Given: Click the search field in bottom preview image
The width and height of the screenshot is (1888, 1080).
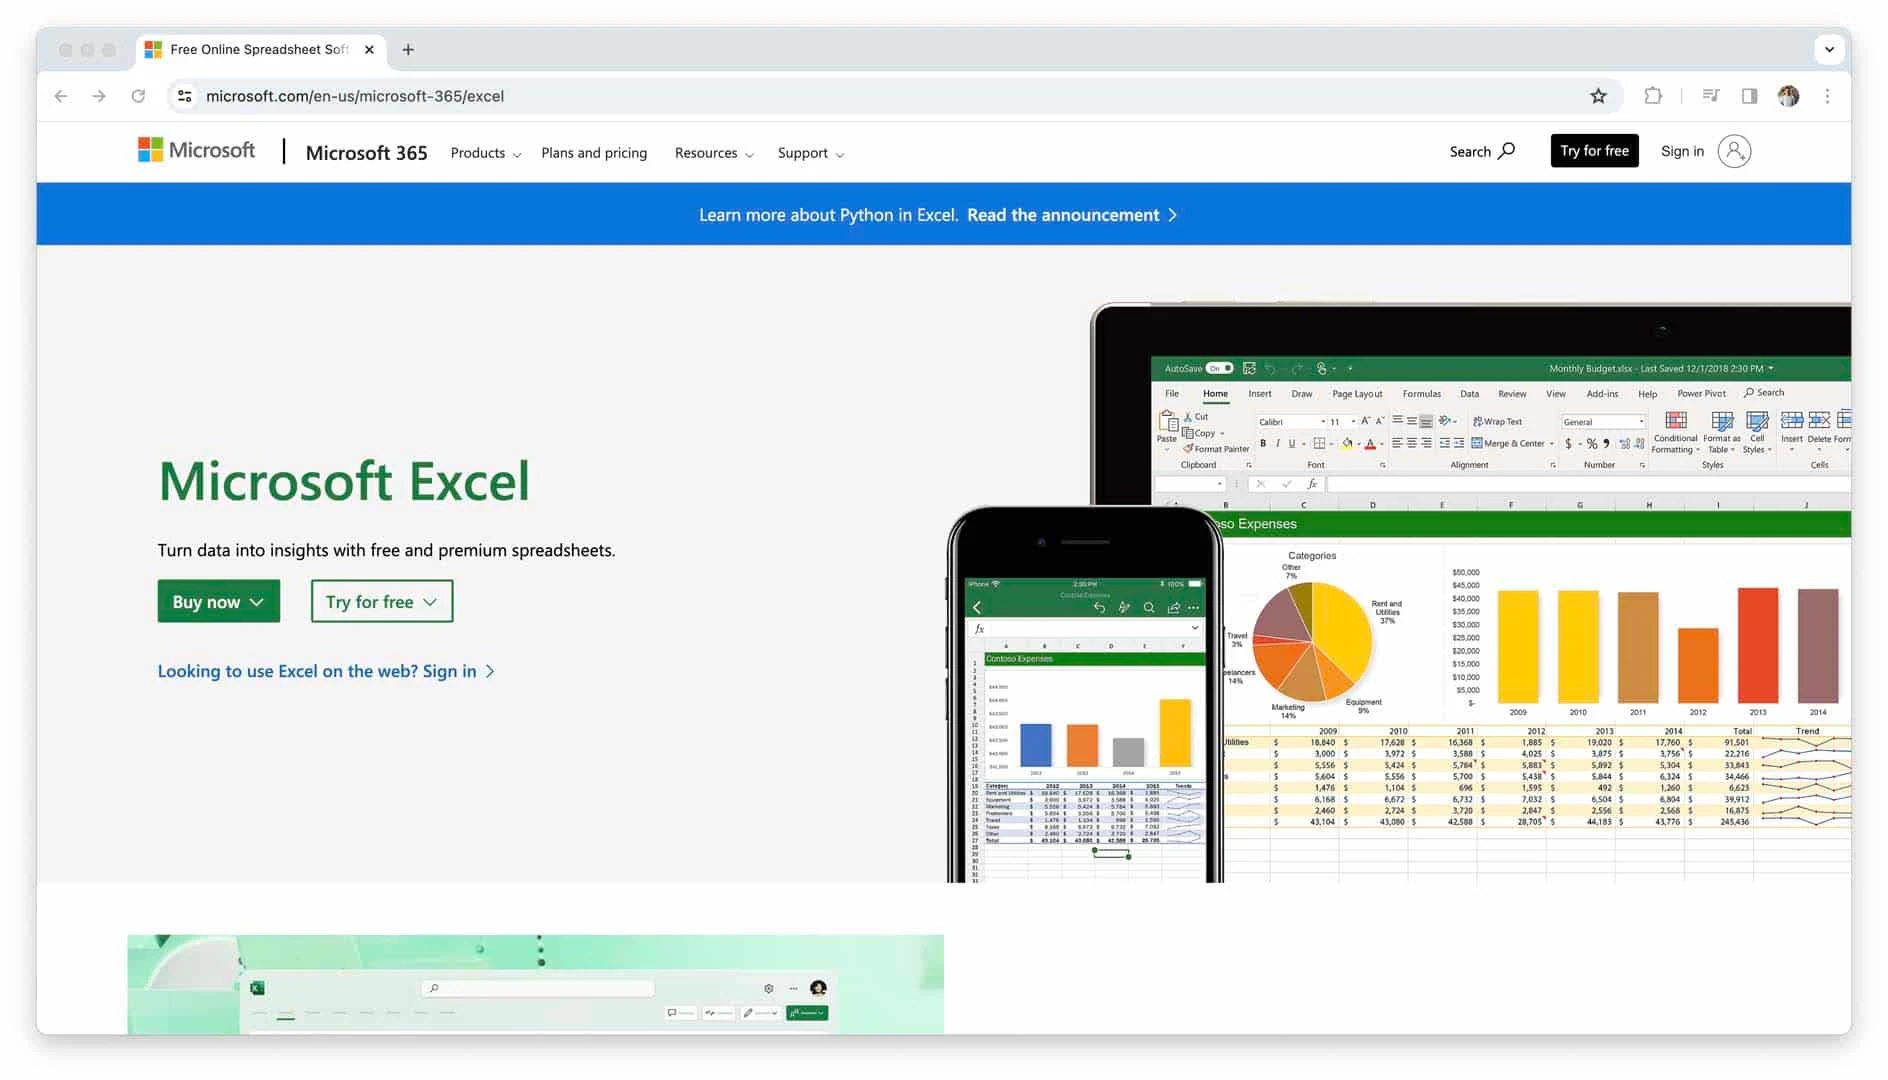Looking at the screenshot, I should [538, 988].
